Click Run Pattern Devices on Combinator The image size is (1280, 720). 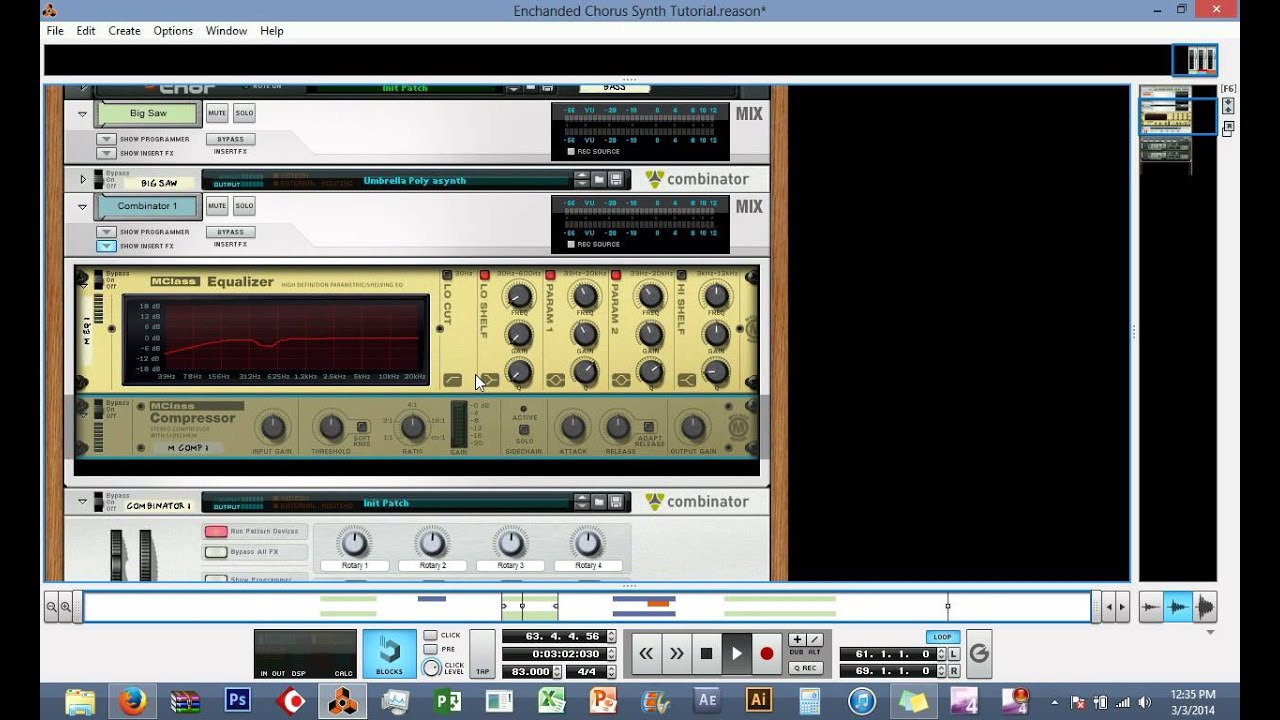pyautogui.click(x=216, y=532)
